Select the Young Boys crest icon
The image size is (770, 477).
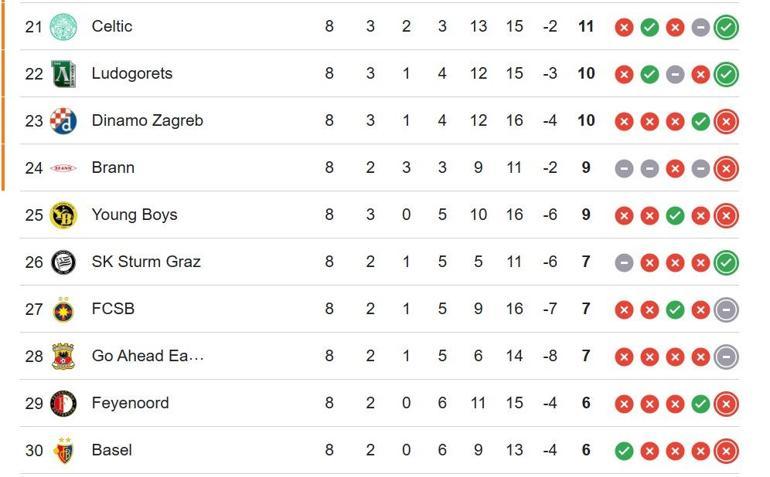point(63,215)
